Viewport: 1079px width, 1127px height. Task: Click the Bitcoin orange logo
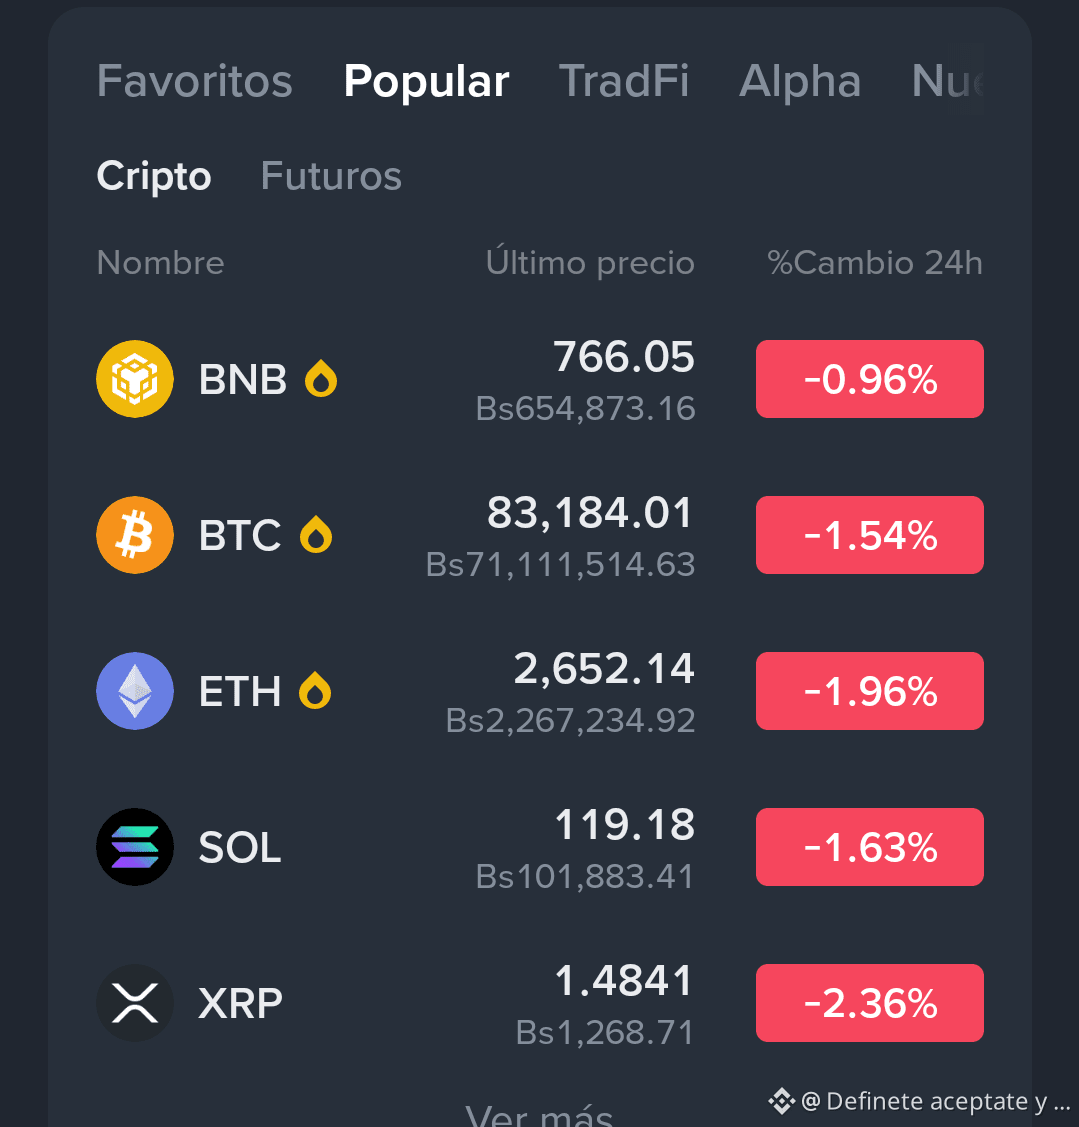point(134,535)
